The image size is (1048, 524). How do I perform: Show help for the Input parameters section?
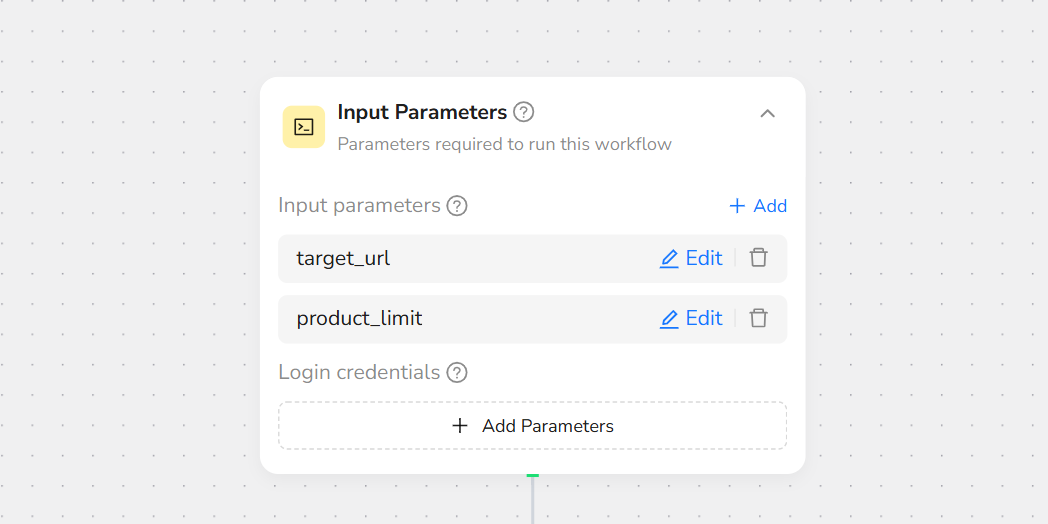[x=457, y=206]
